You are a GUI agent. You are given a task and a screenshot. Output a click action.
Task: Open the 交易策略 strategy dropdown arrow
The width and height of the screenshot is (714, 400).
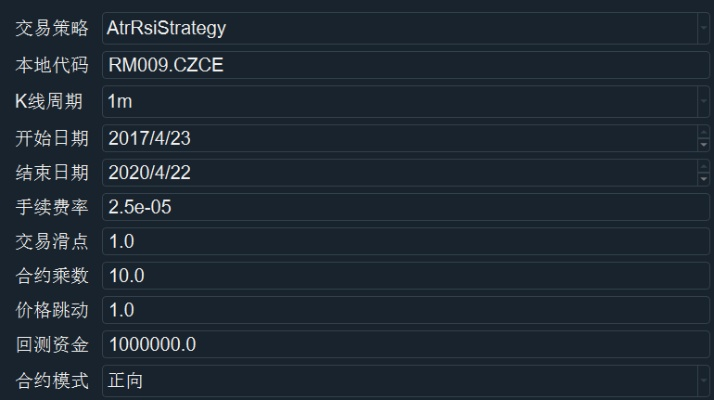coord(703,28)
